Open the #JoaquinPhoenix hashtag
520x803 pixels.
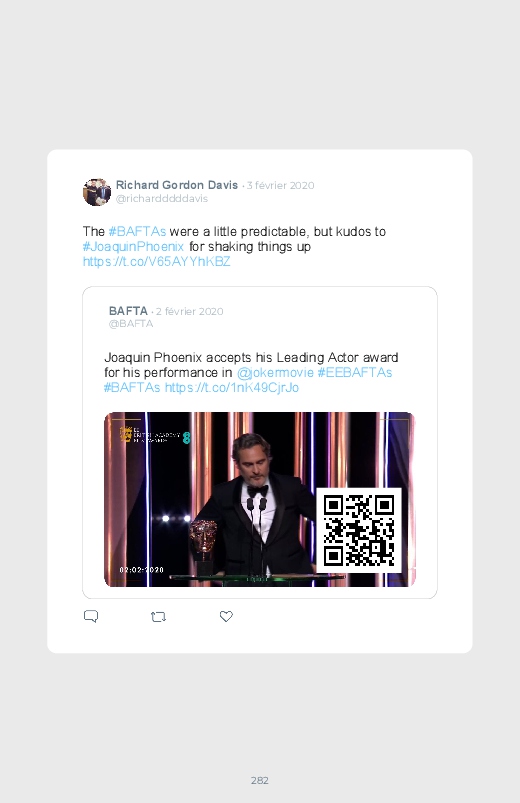[x=133, y=246]
